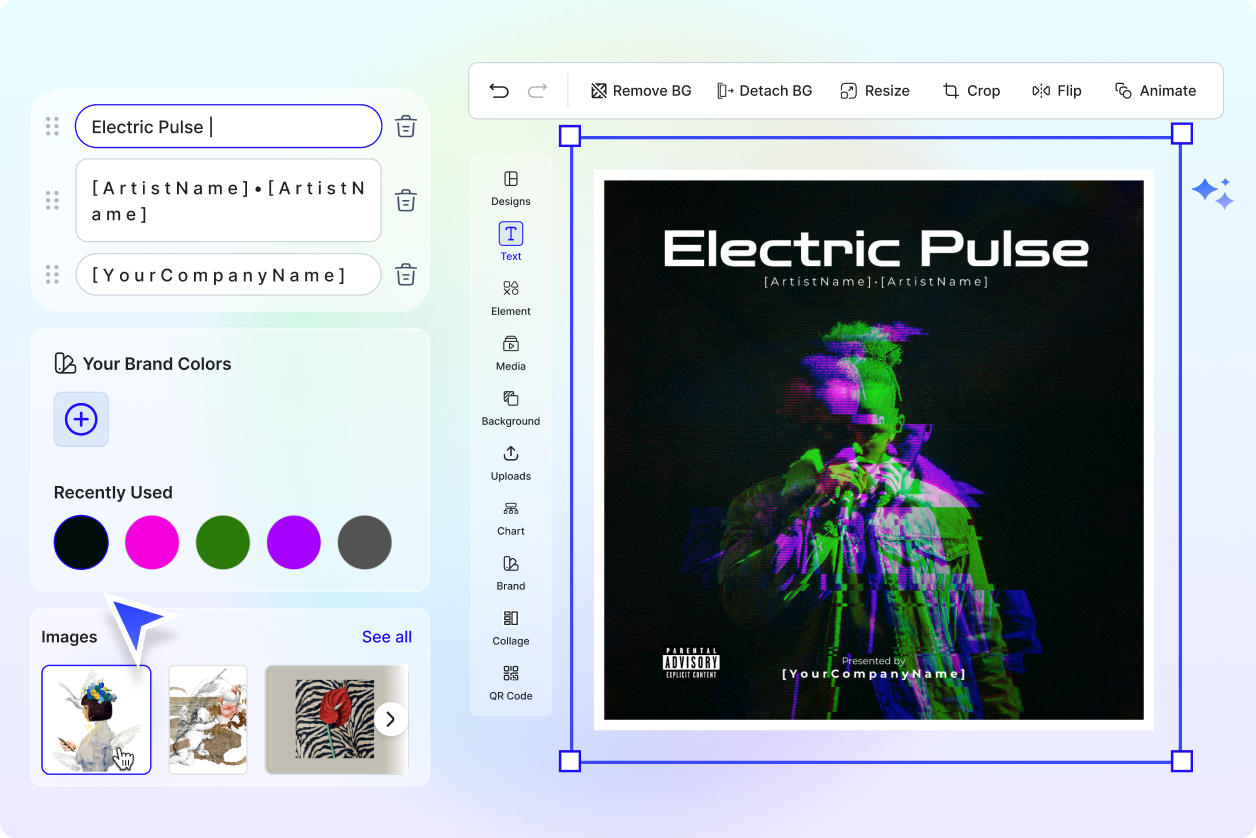Click YourCompanyName text on the poster
Image resolution: width=1256 pixels, height=838 pixels.
pyautogui.click(x=874, y=674)
